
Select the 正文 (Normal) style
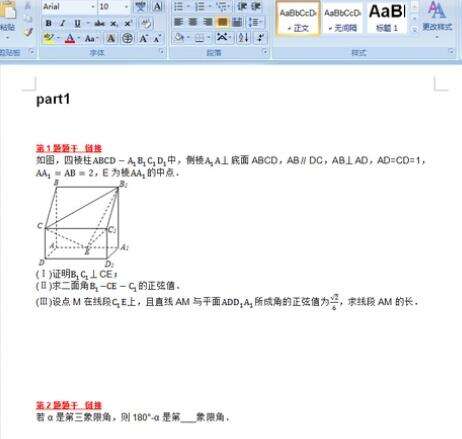(298, 19)
